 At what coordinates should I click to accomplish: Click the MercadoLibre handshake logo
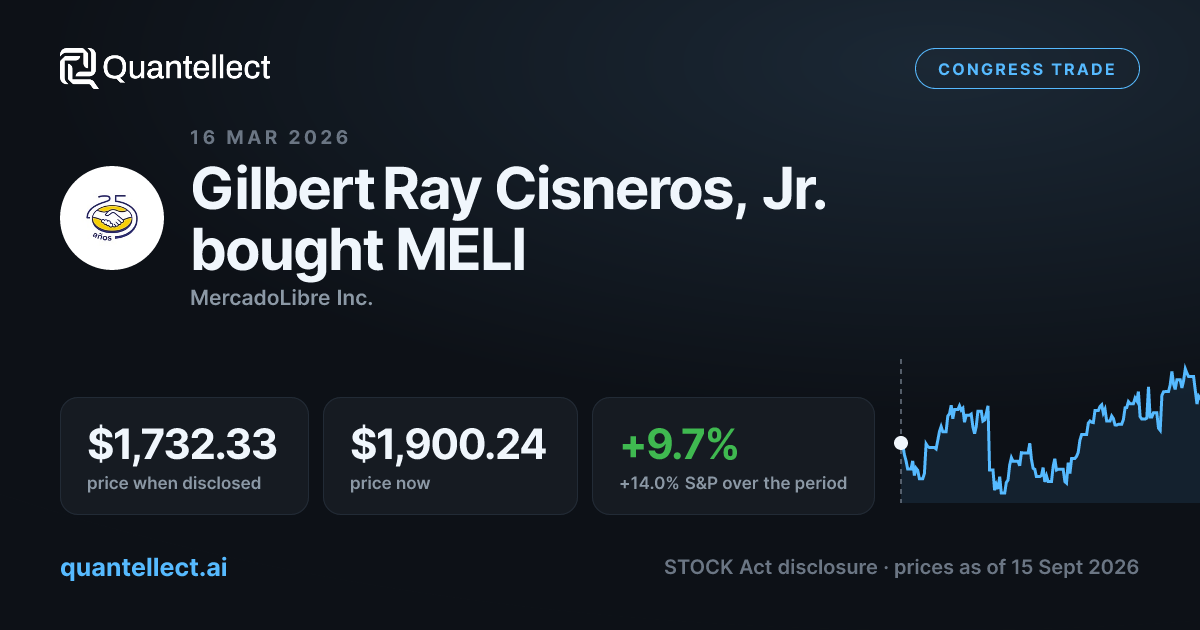tap(112, 218)
